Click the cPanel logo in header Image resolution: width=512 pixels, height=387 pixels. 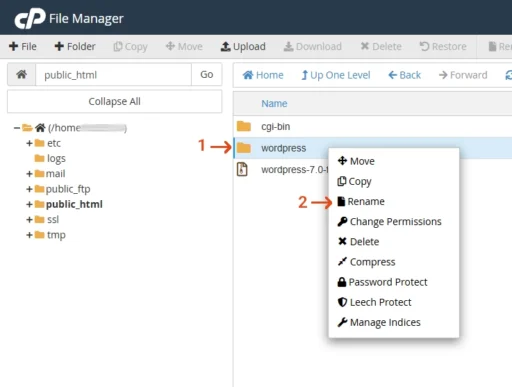30,18
